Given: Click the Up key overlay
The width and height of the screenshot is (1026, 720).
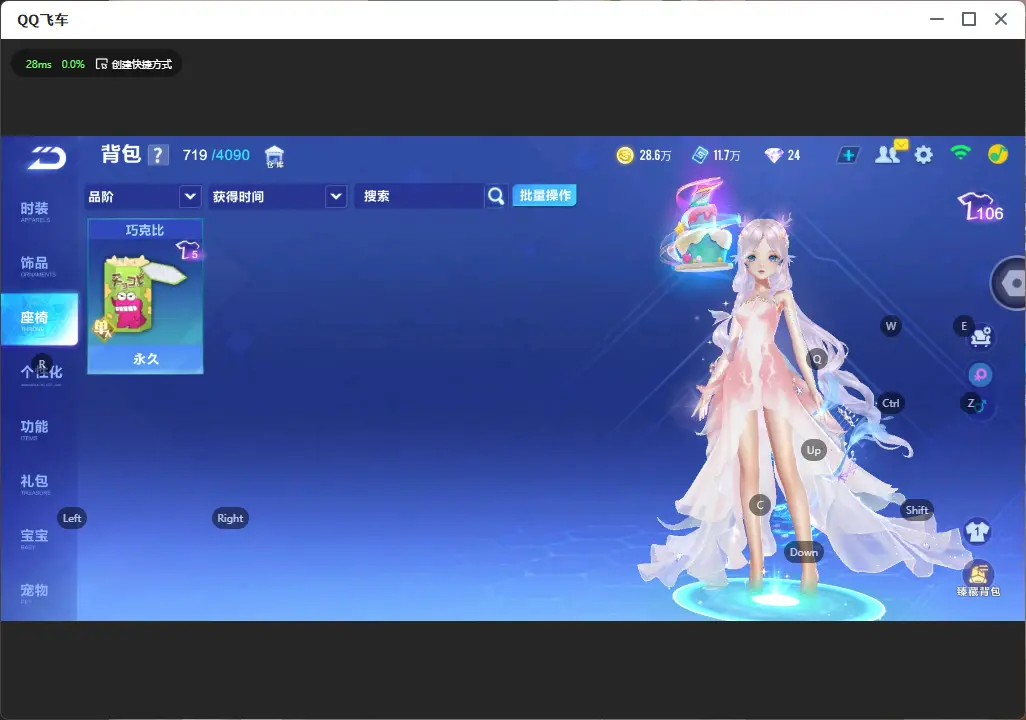Looking at the screenshot, I should [x=813, y=450].
